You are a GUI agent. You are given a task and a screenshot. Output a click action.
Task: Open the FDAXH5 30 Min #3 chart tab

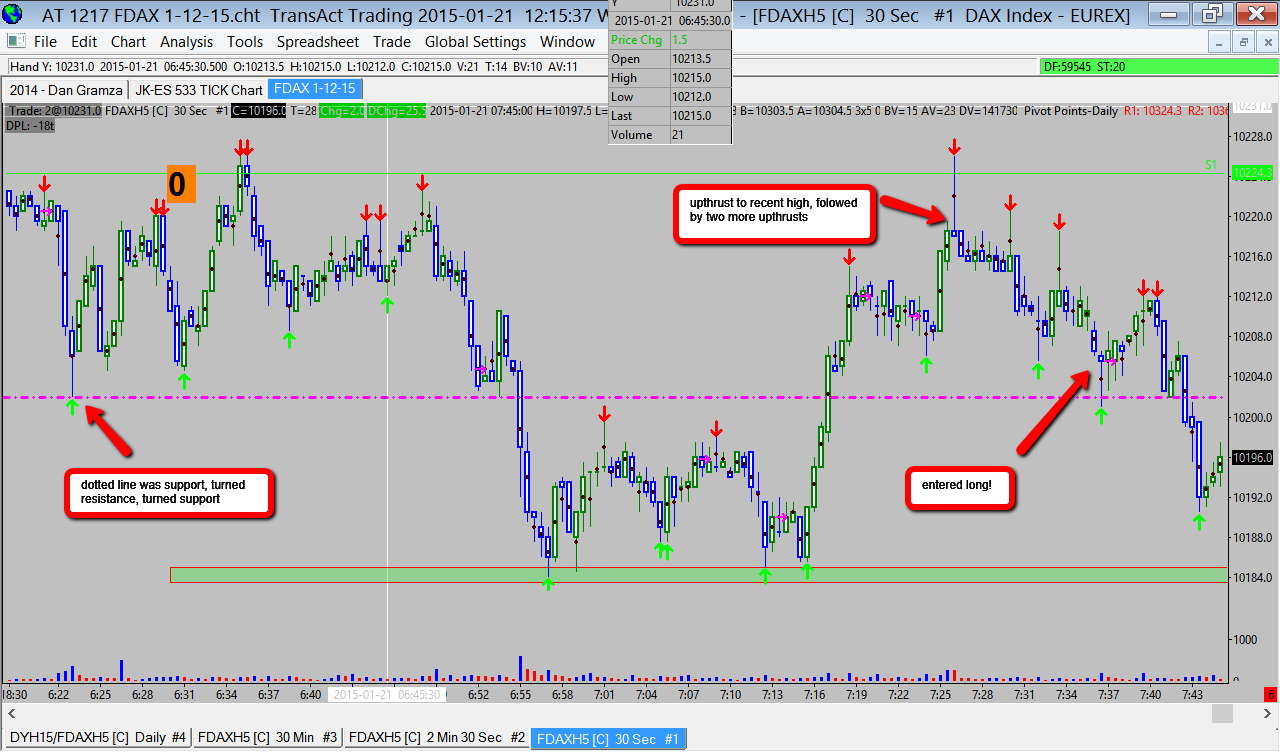pyautogui.click(x=268, y=738)
